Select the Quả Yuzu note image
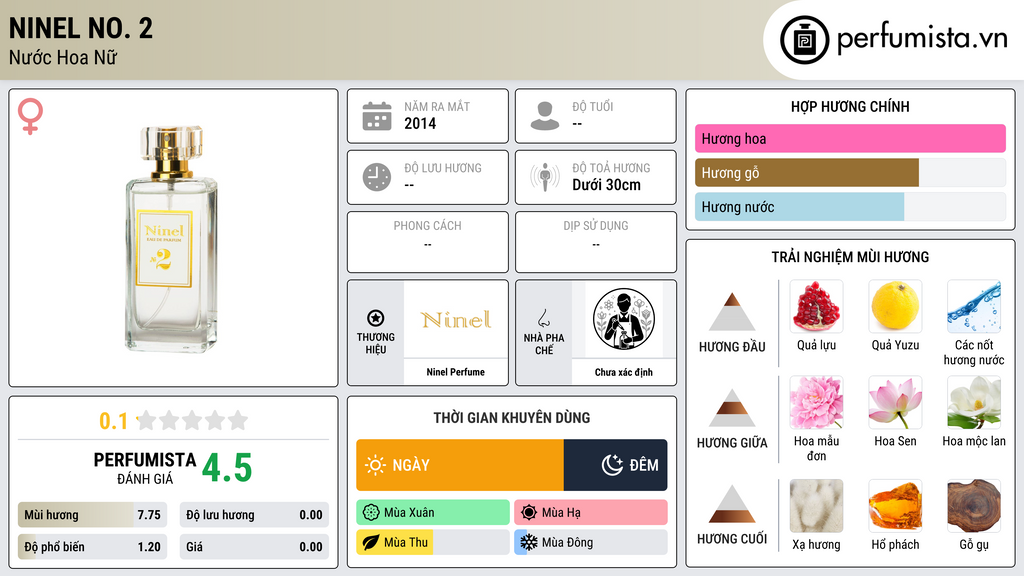1024x576 pixels. (x=895, y=306)
